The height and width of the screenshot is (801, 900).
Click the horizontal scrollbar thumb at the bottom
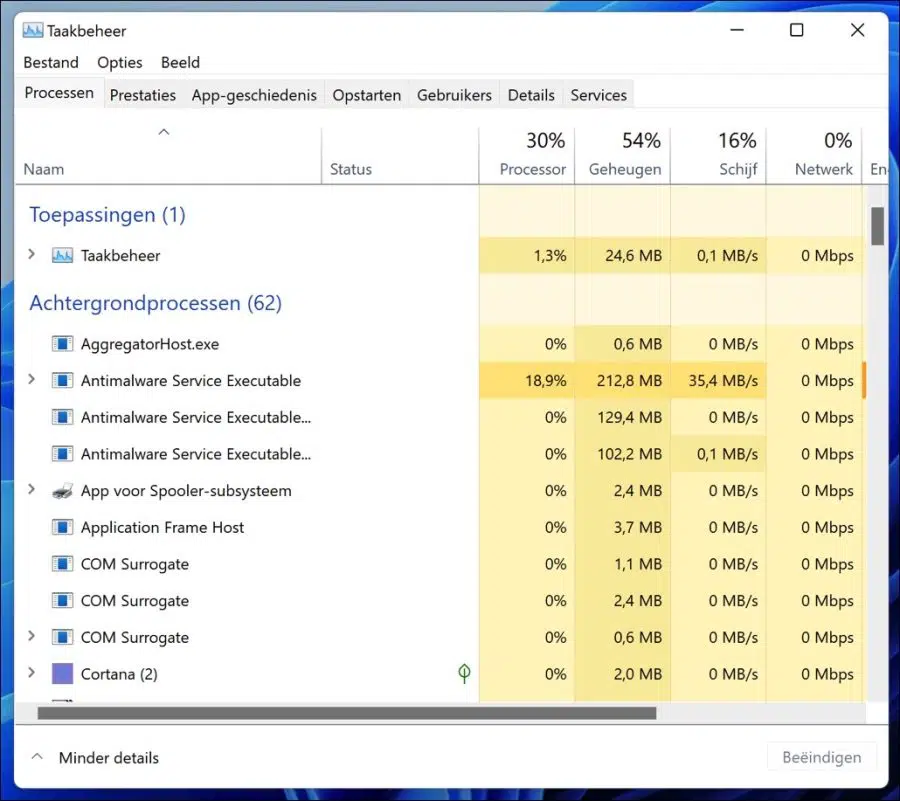point(347,713)
